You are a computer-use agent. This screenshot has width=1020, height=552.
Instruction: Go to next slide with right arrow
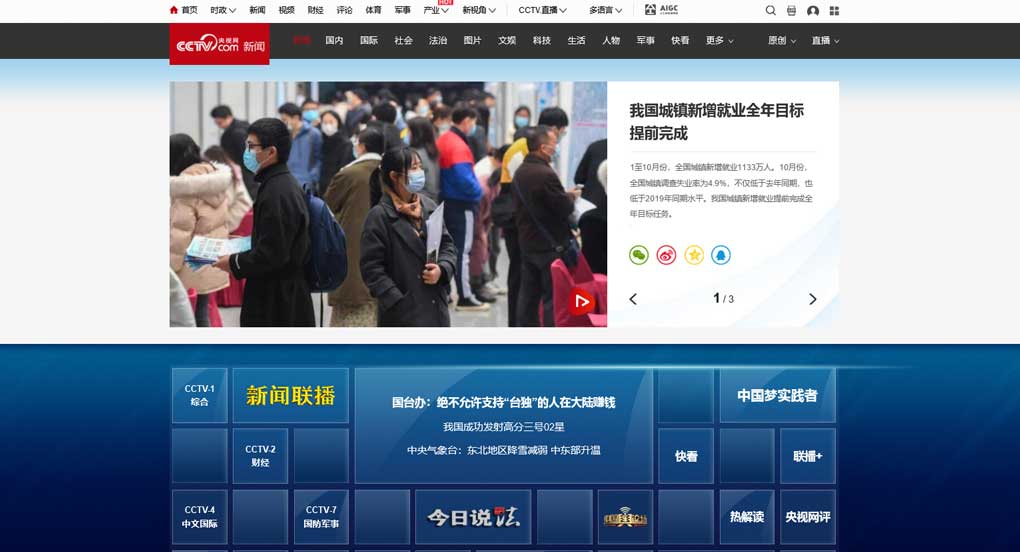[x=812, y=299]
